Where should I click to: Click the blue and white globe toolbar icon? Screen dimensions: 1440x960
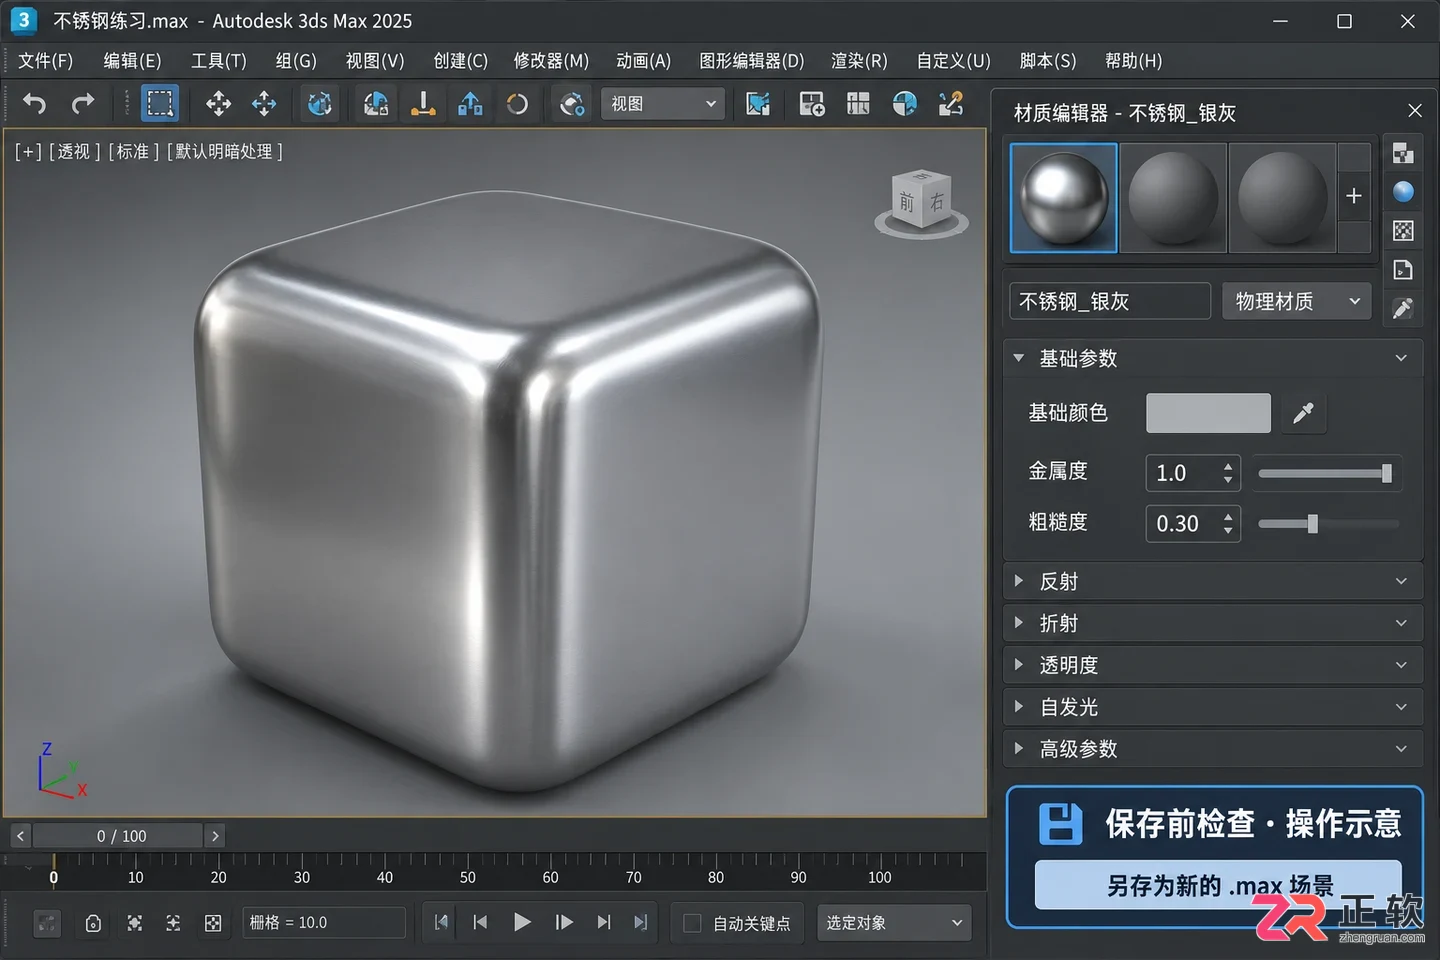click(904, 103)
